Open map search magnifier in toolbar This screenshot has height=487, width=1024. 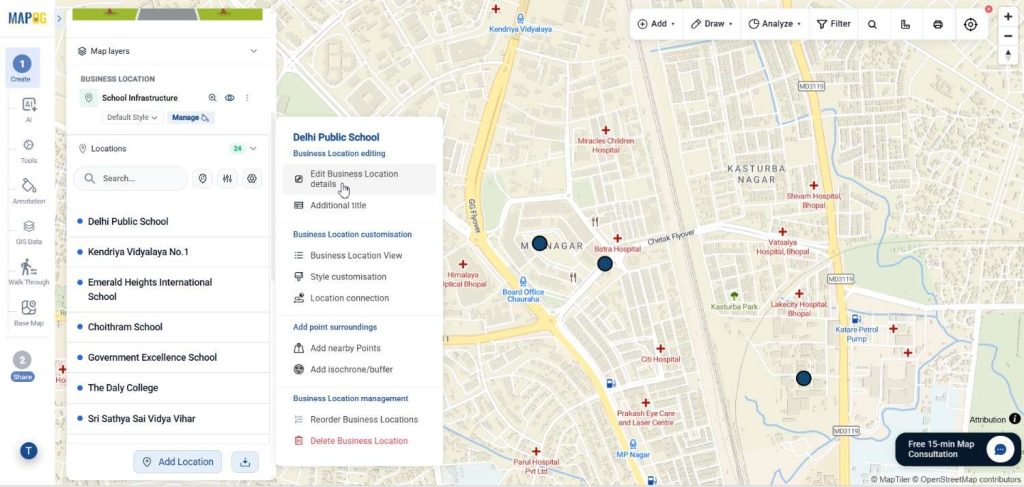(872, 24)
